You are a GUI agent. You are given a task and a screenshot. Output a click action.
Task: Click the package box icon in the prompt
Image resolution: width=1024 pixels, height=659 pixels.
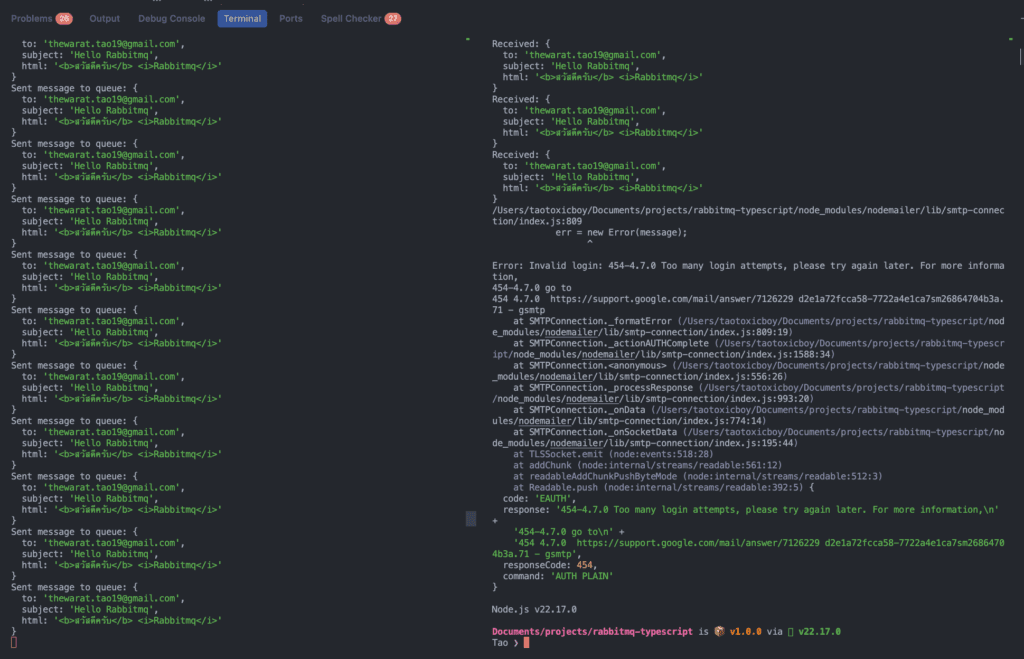[717, 631]
